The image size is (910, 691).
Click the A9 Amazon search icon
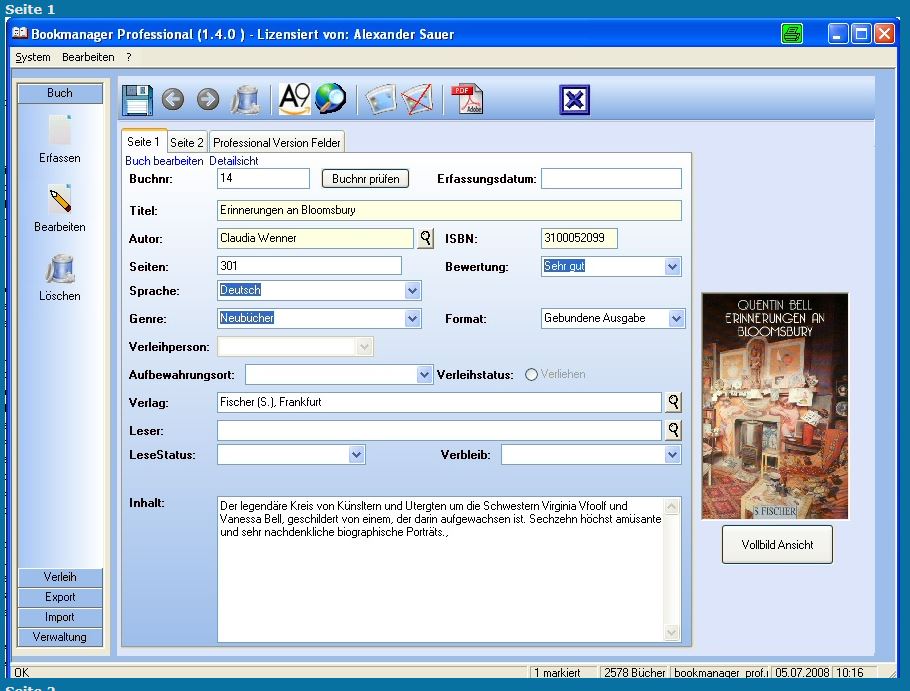point(294,99)
